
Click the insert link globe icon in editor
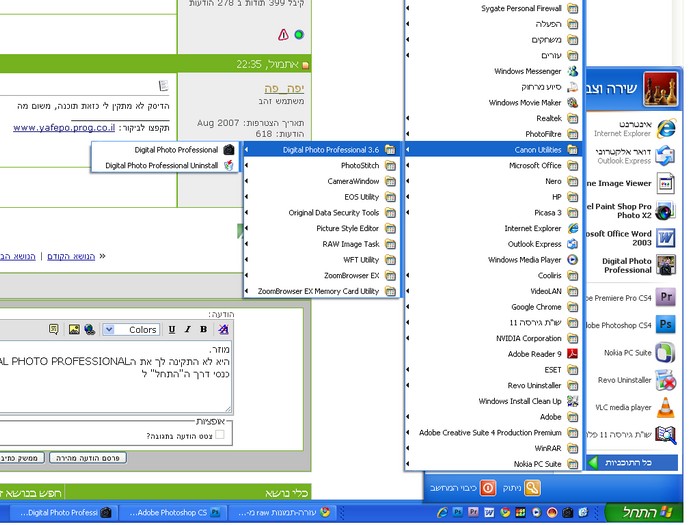(90, 329)
